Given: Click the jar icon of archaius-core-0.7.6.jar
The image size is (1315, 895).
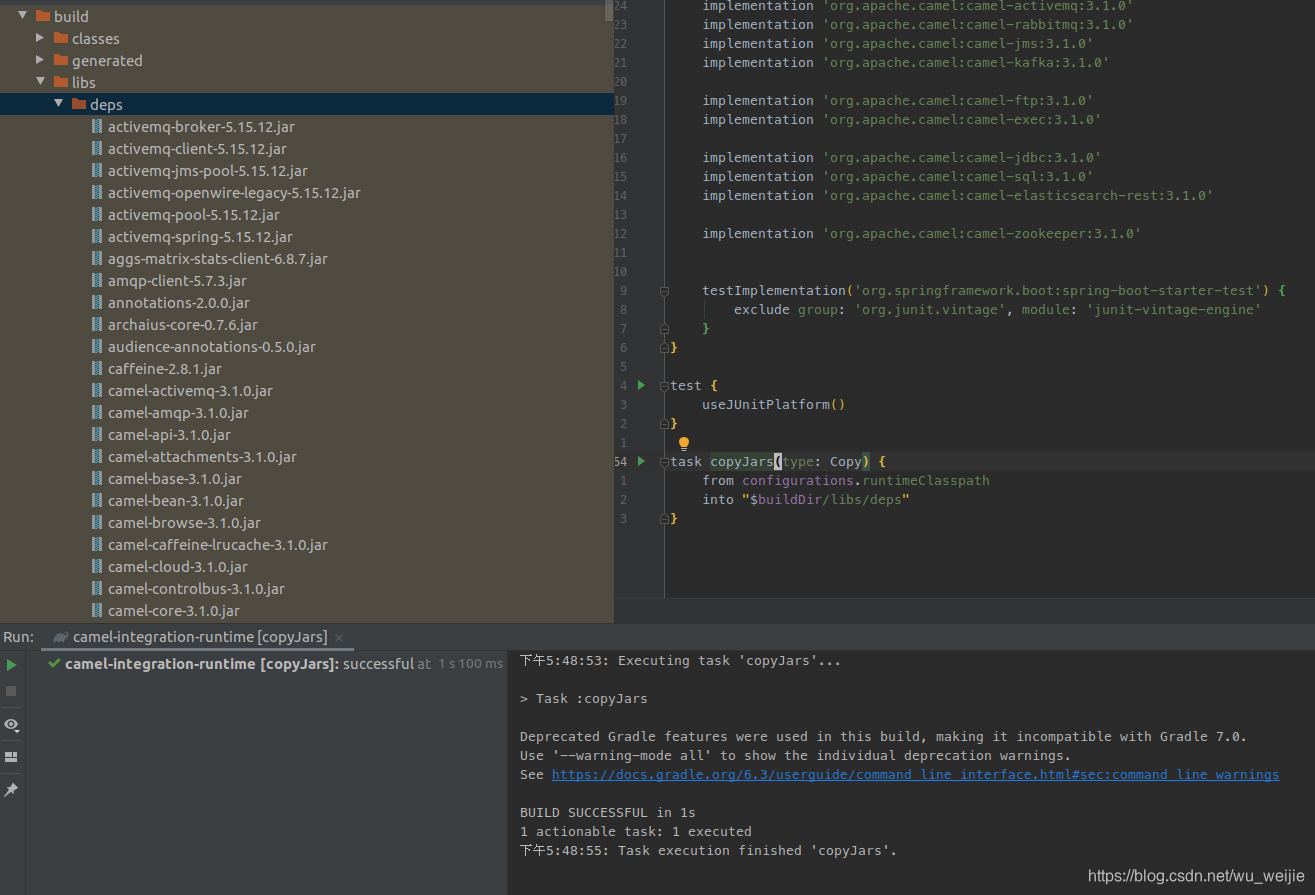Looking at the screenshot, I should coord(97,324).
